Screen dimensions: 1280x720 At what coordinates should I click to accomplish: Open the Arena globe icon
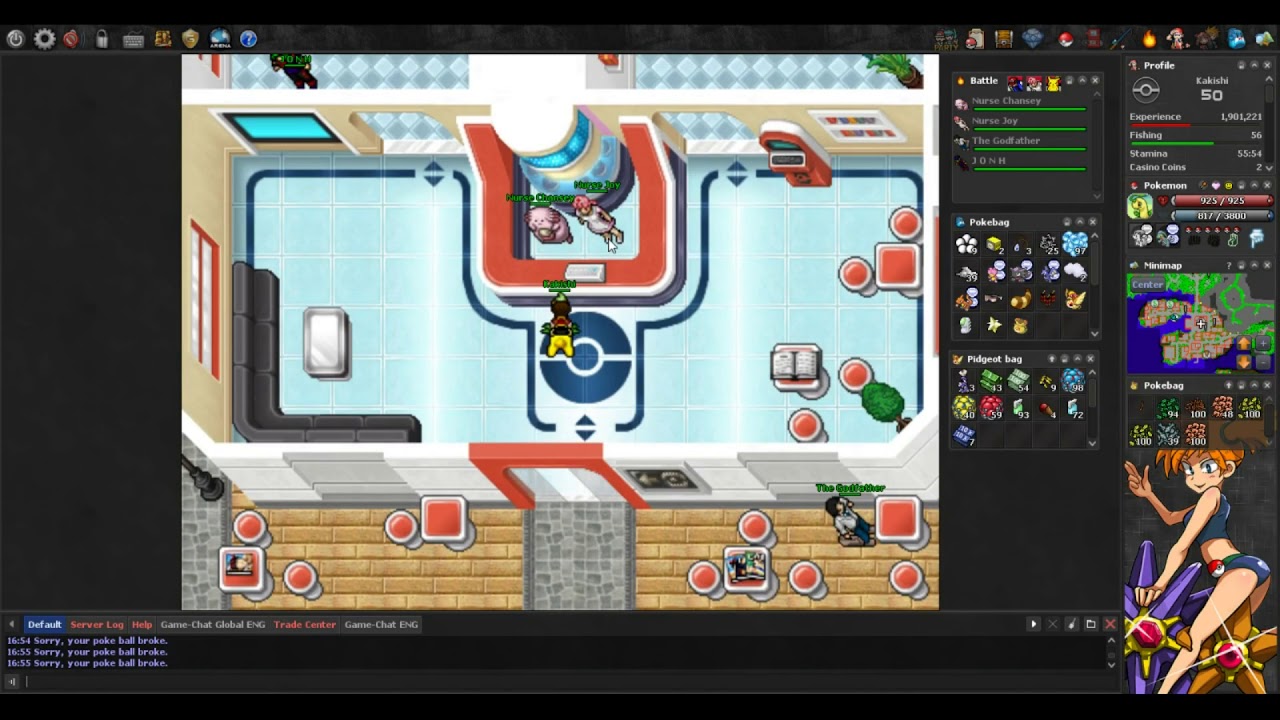point(219,39)
